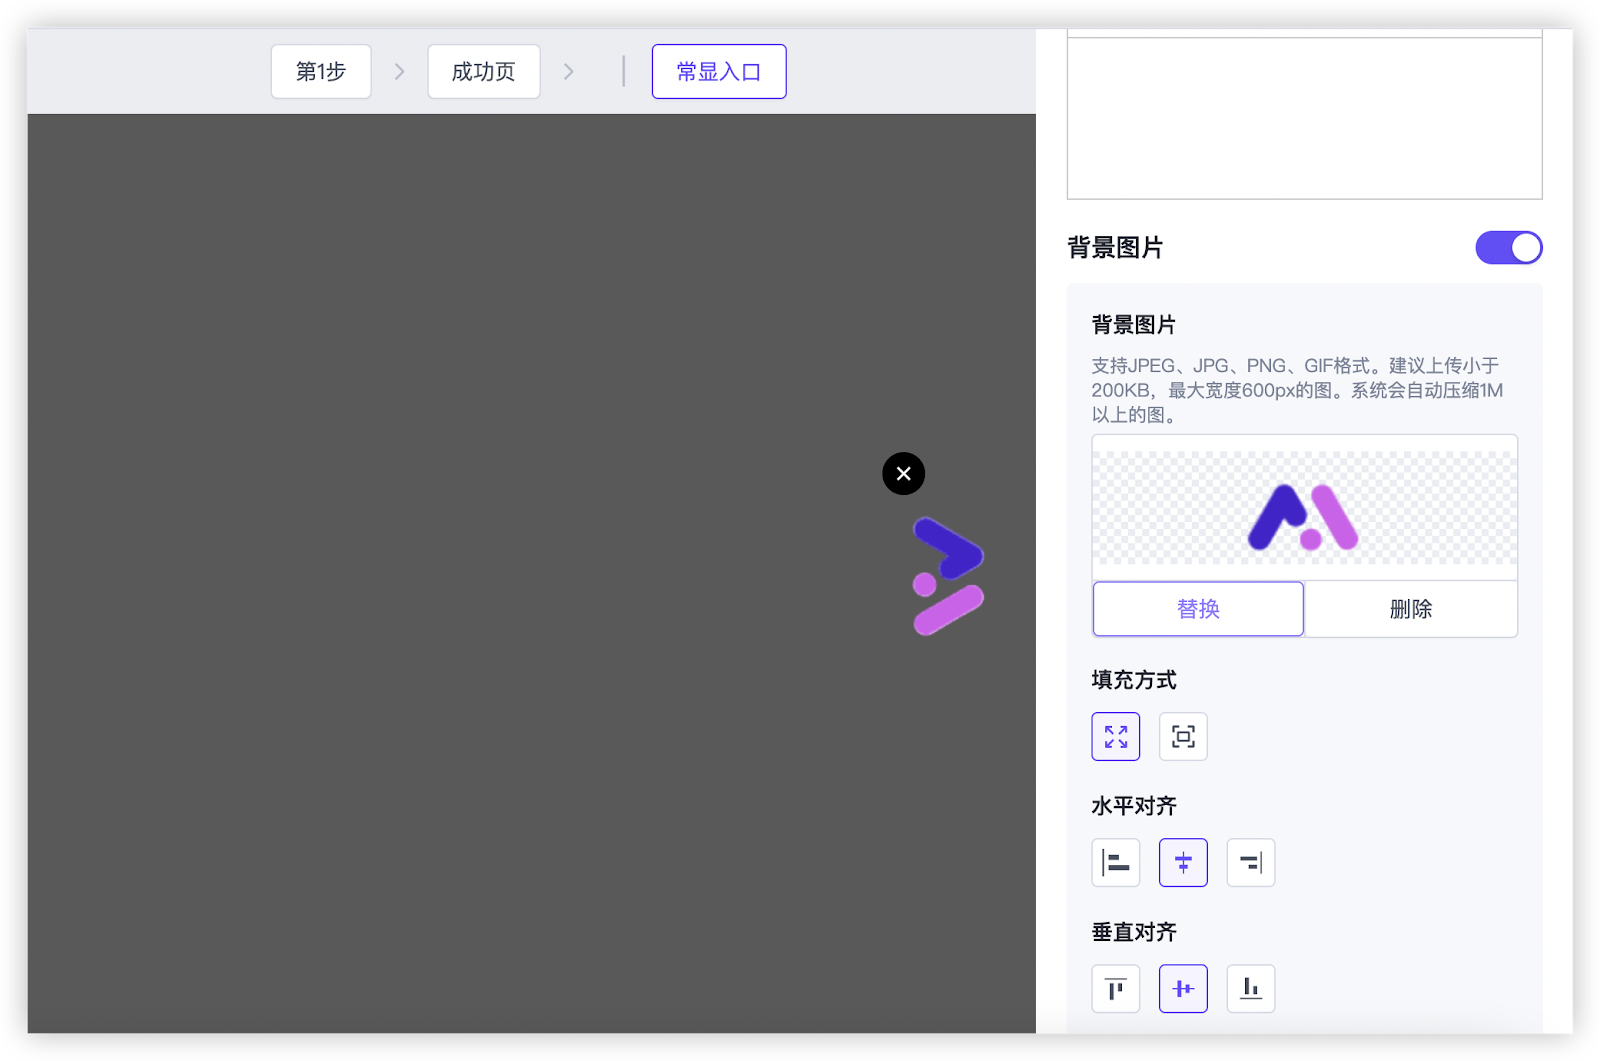Set horizontal alignment to left
Screen dimensions: 1600x1061
tap(1115, 863)
